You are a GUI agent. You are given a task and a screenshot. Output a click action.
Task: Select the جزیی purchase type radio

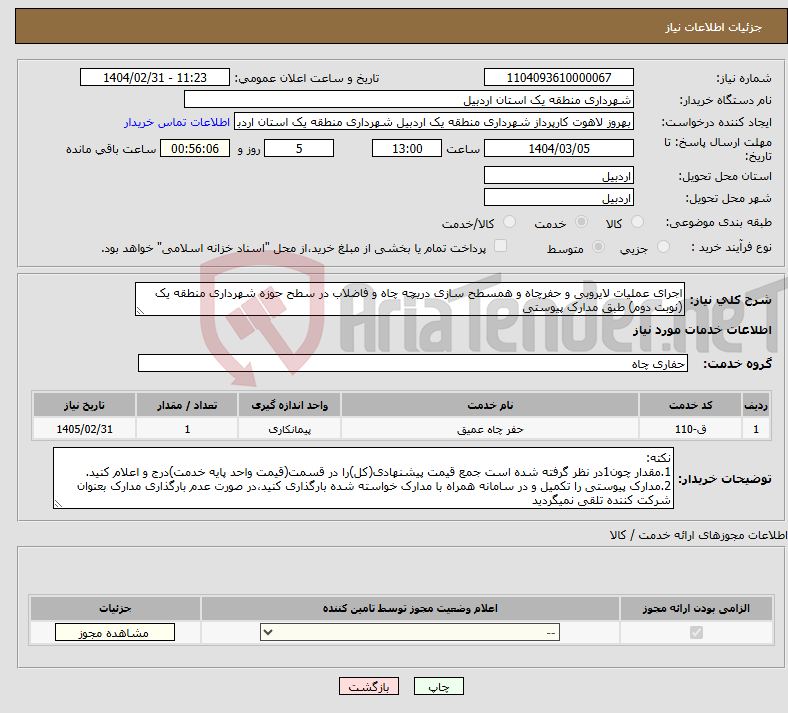click(x=663, y=247)
